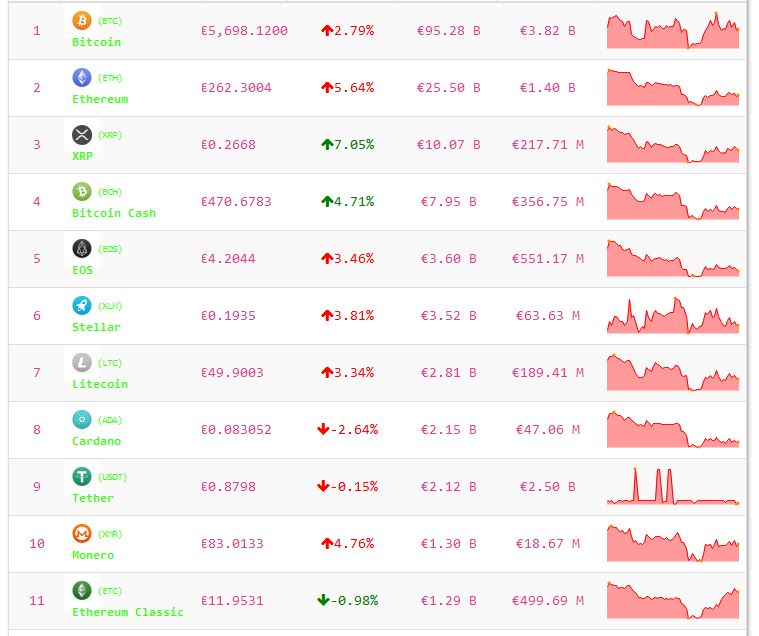The height and width of the screenshot is (636, 759).
Task: Click the Bitcoin coin icon
Action: 82,20
